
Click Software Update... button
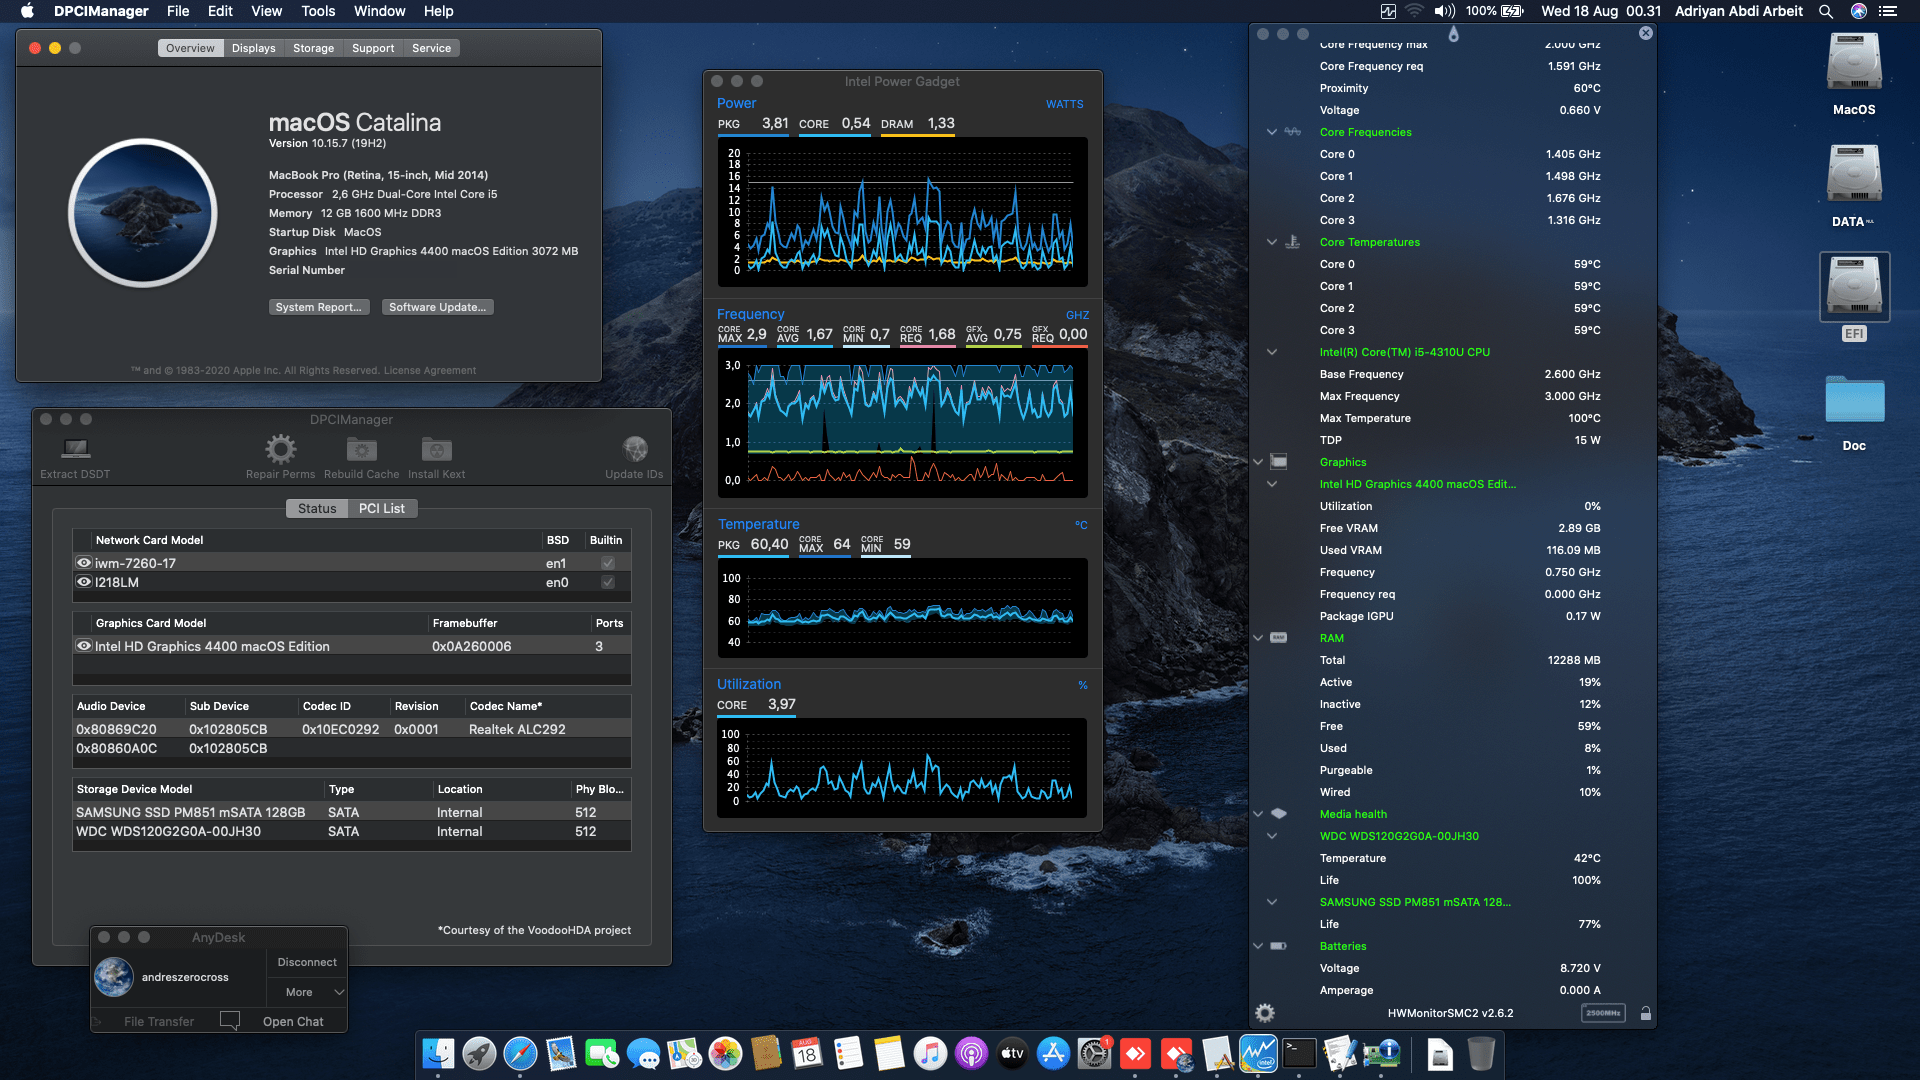click(x=437, y=307)
